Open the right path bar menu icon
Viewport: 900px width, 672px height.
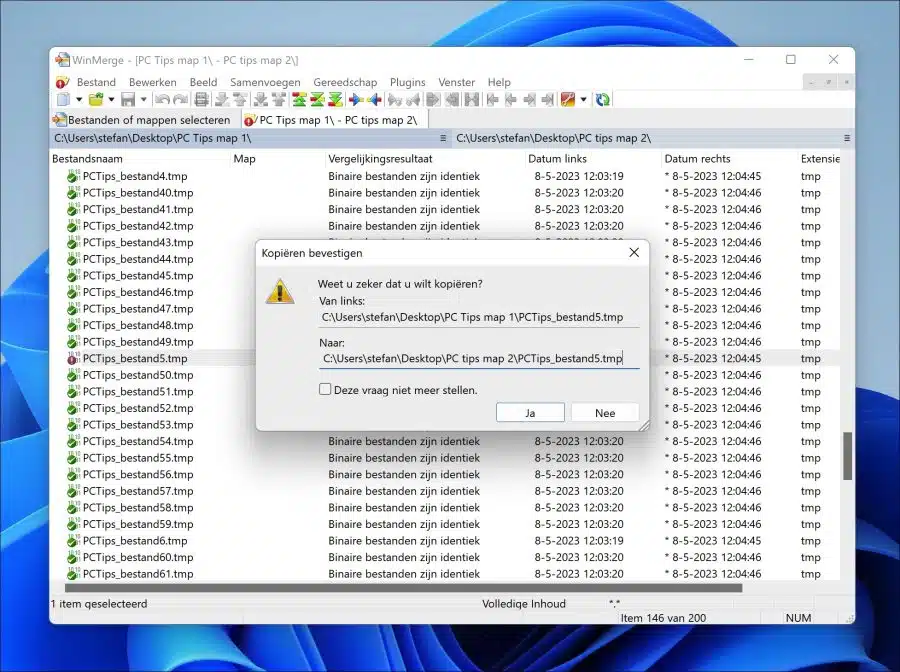847,138
